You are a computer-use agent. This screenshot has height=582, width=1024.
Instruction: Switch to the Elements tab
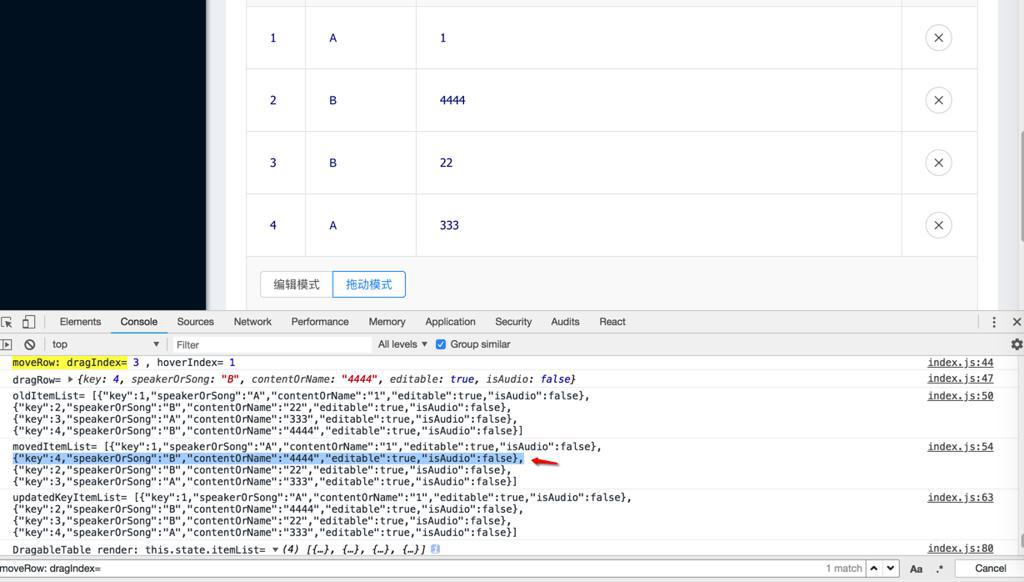click(x=80, y=322)
